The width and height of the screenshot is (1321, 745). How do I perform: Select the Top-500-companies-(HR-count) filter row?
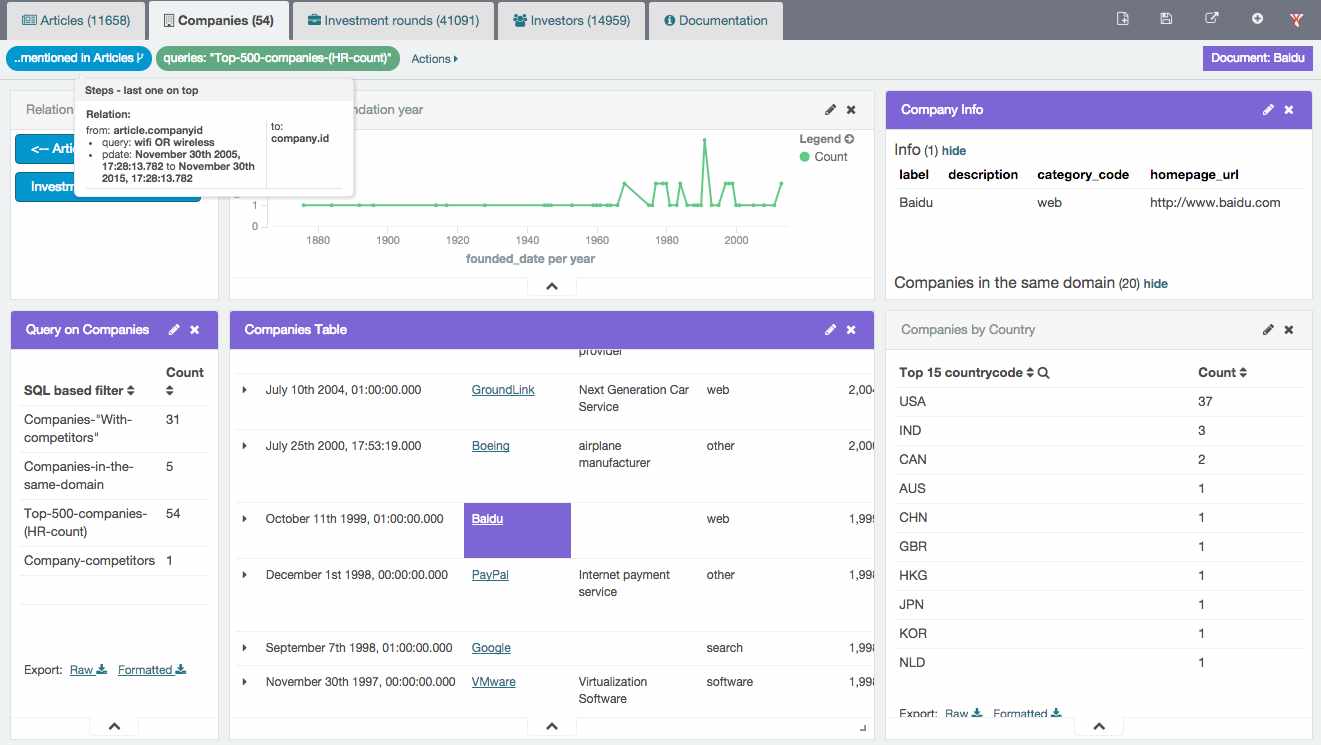114,523
